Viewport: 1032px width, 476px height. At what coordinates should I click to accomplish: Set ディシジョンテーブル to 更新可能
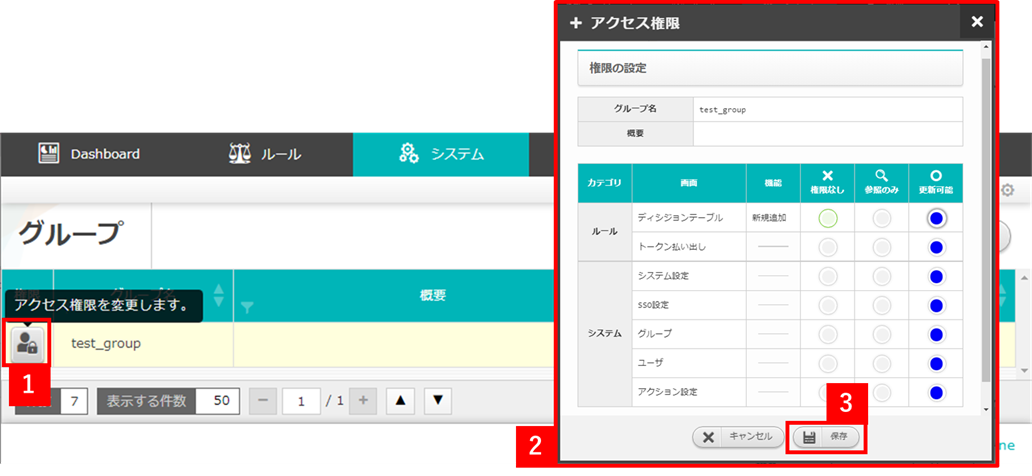pos(937,219)
